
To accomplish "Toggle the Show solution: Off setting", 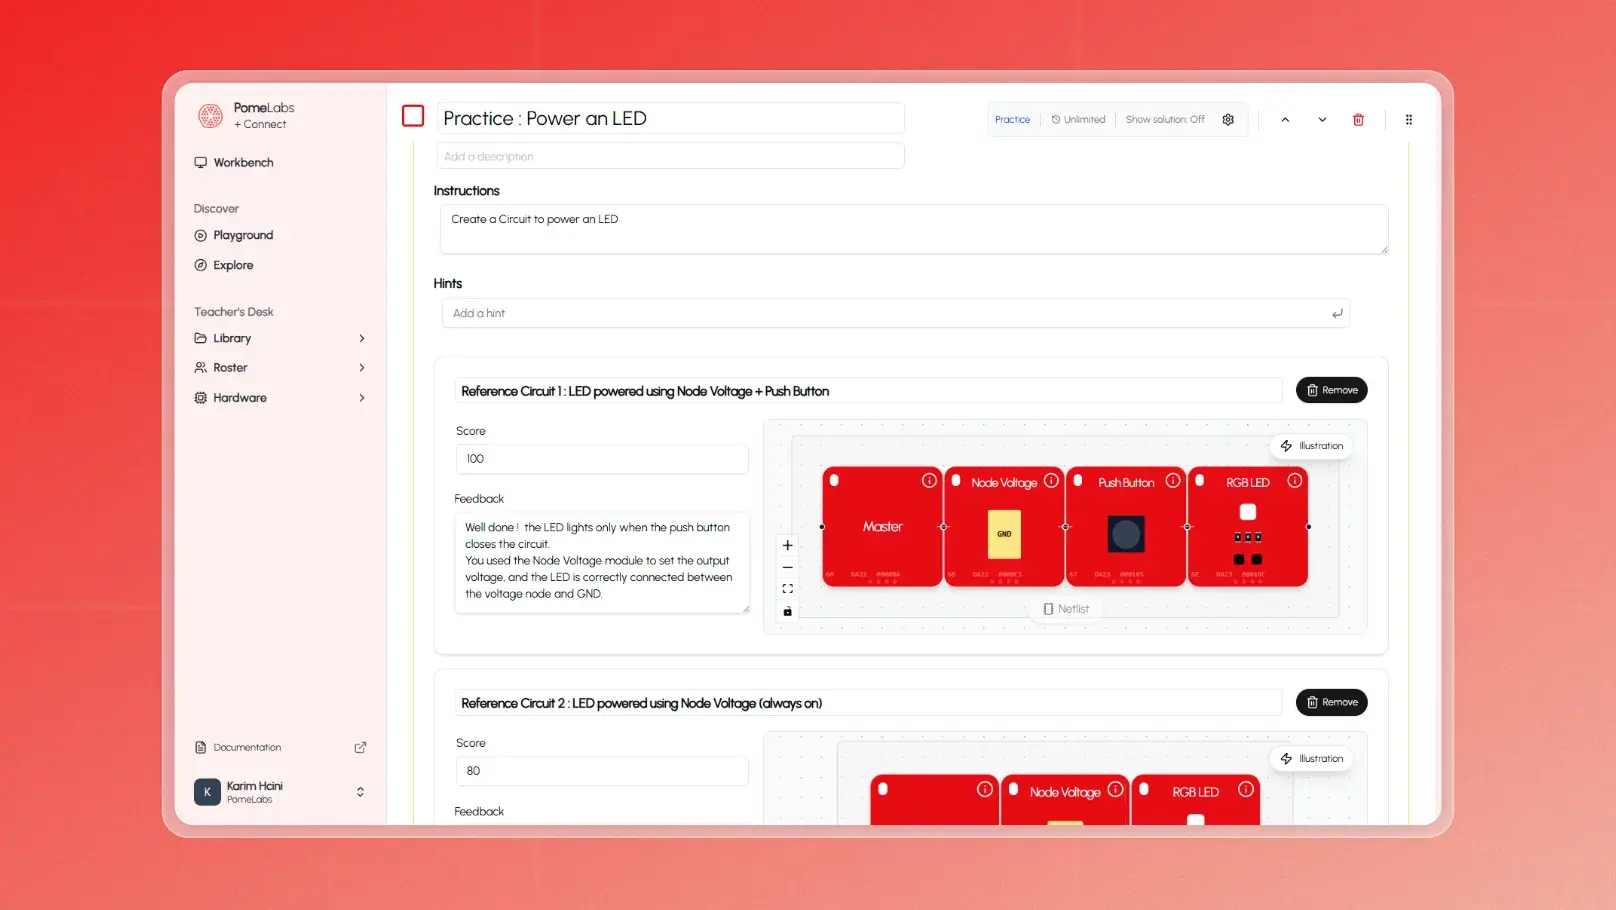I will click(x=1165, y=120).
